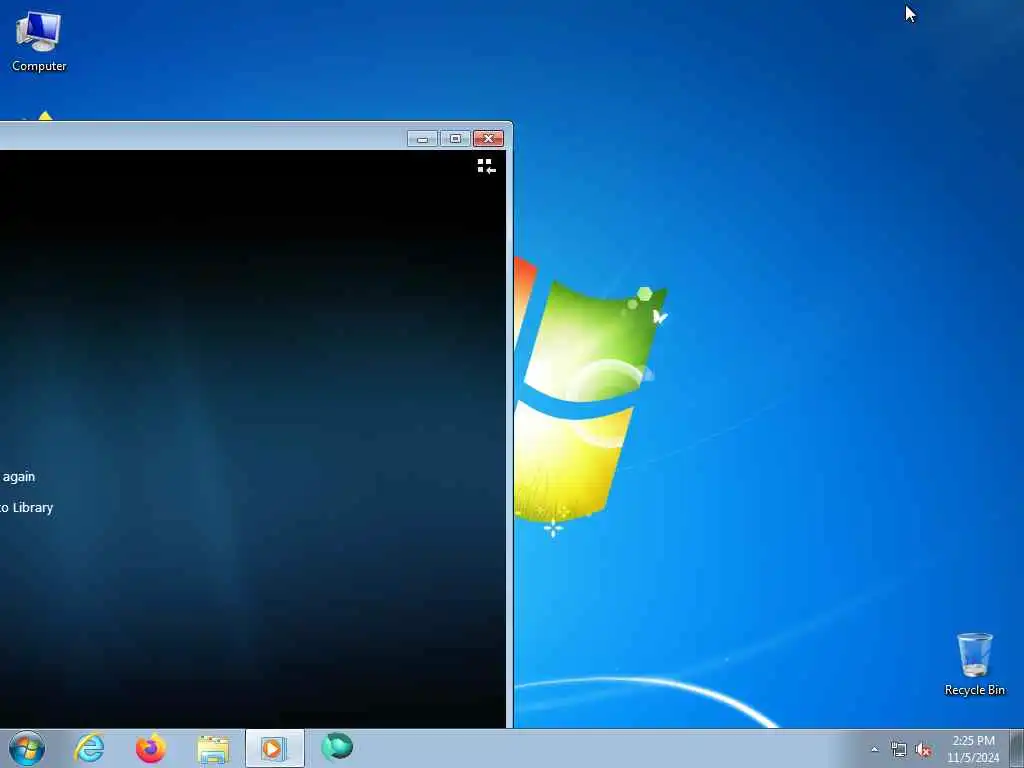The height and width of the screenshot is (768, 1024).
Task: Click the partly visible 'again' link
Action: (x=18, y=477)
